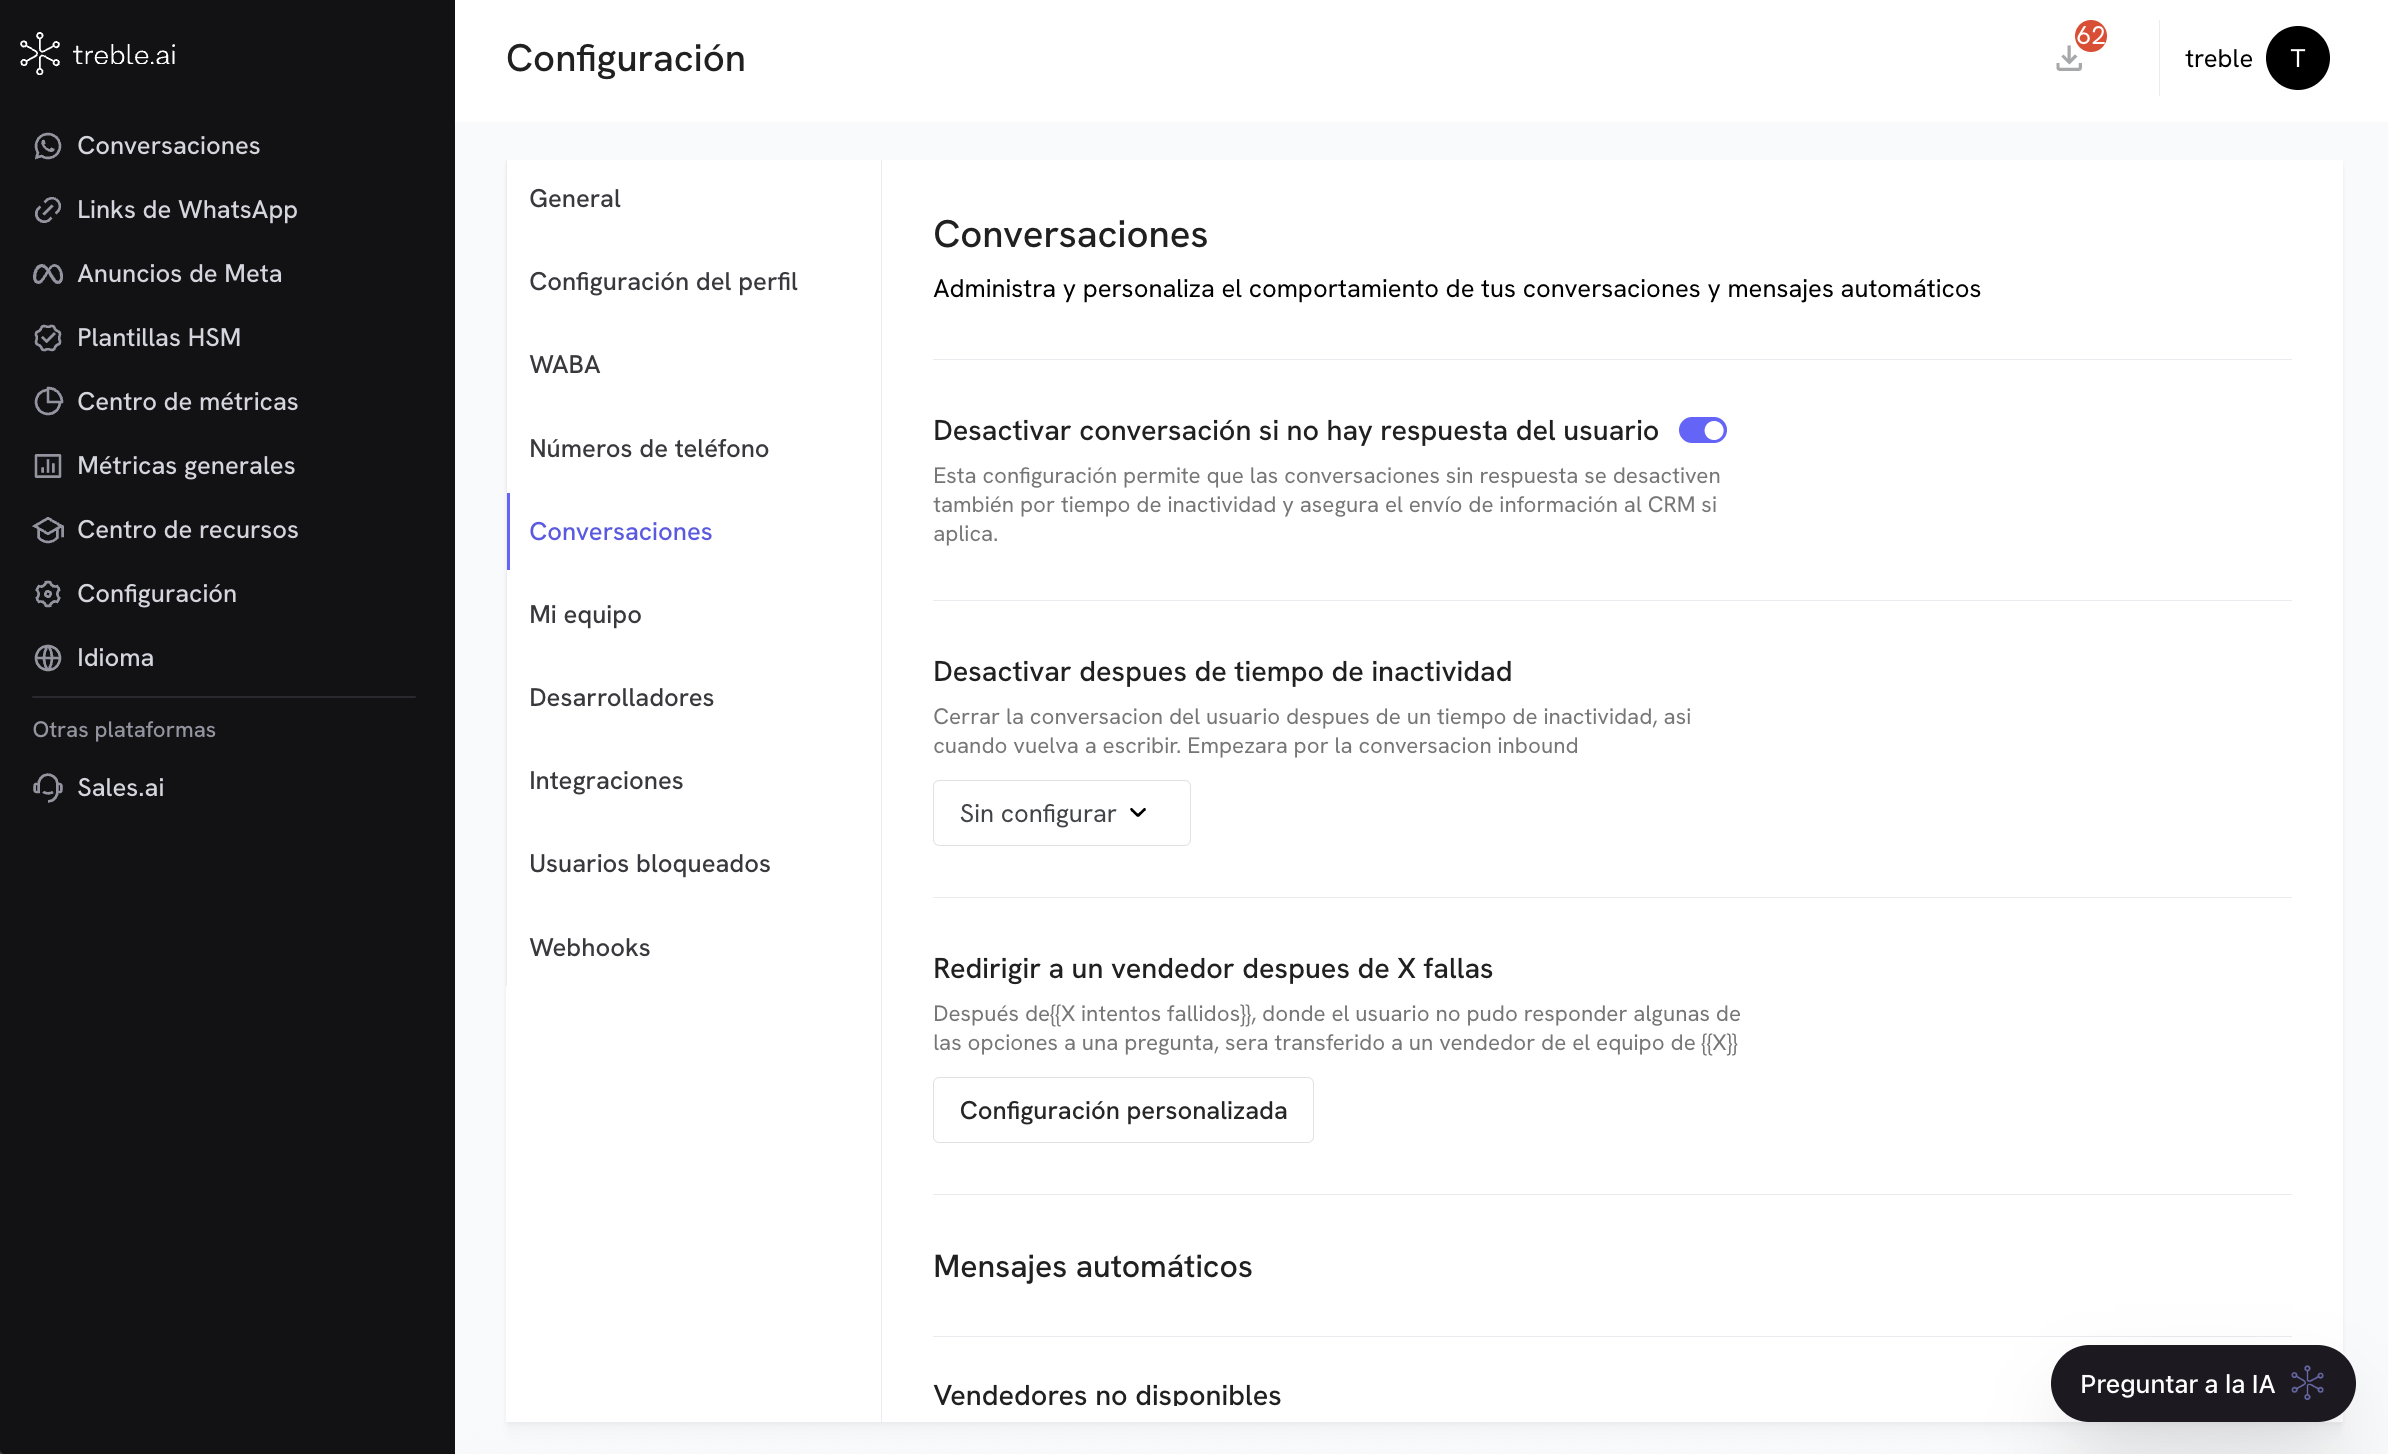Open Links de WhatsApp chain icon
Viewport: 2388px width, 1454px height.
click(47, 210)
